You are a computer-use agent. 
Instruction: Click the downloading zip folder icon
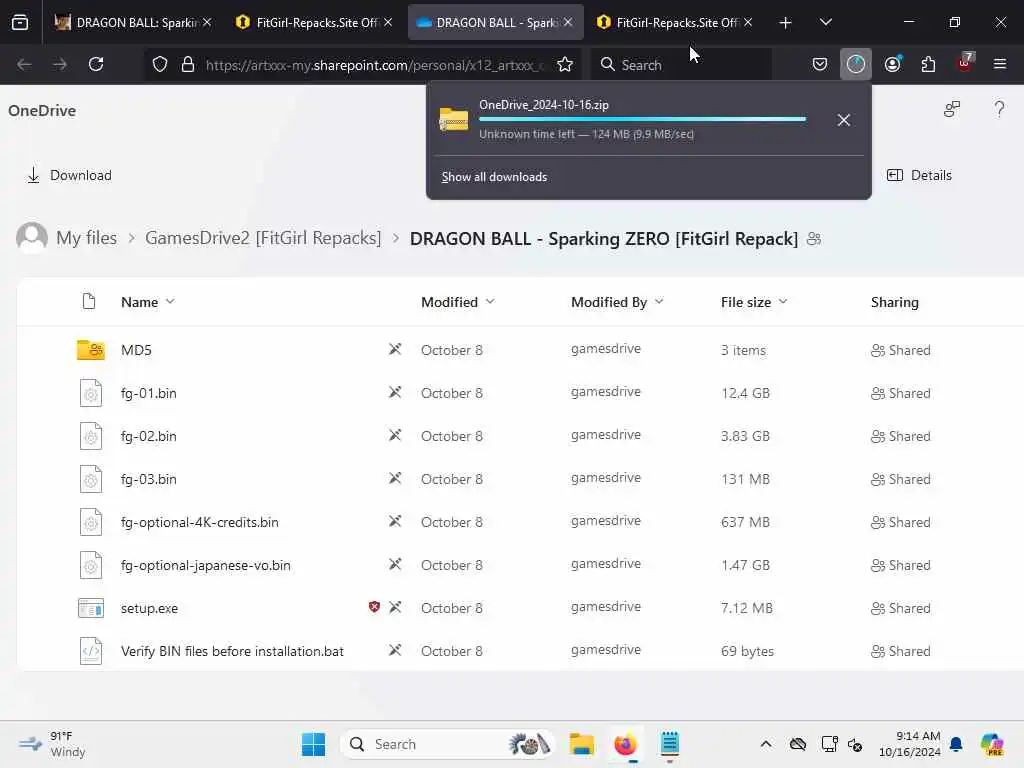click(454, 120)
